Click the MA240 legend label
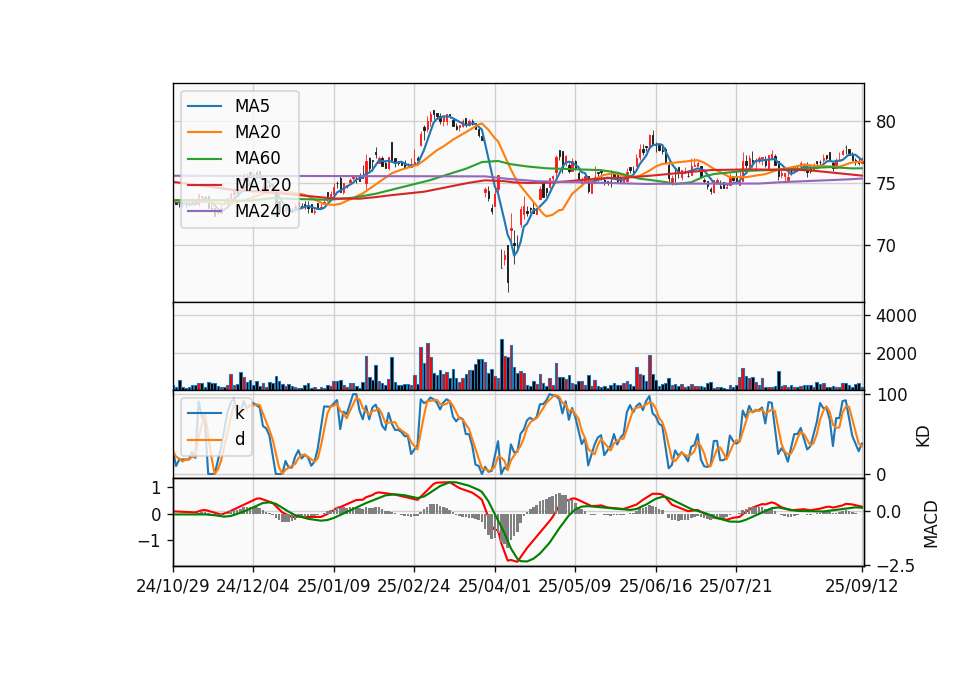960x690 pixels. [x=263, y=211]
